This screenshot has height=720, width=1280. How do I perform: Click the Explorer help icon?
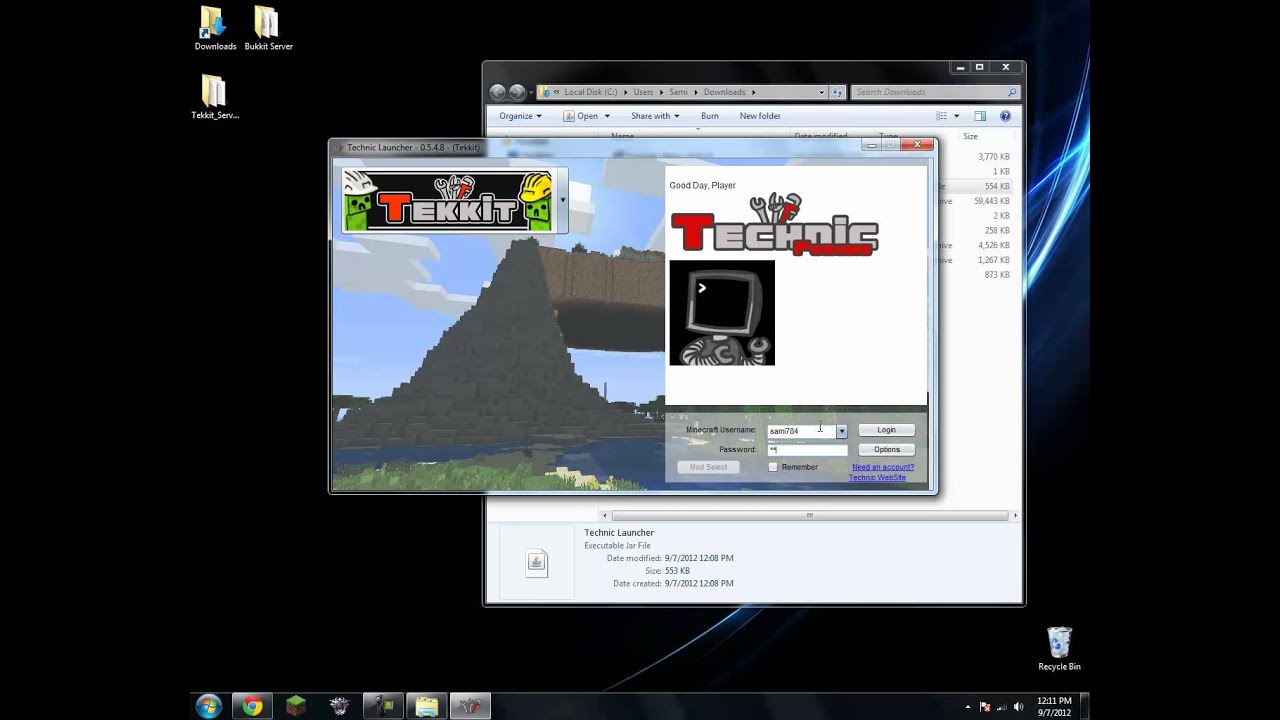(x=1005, y=116)
